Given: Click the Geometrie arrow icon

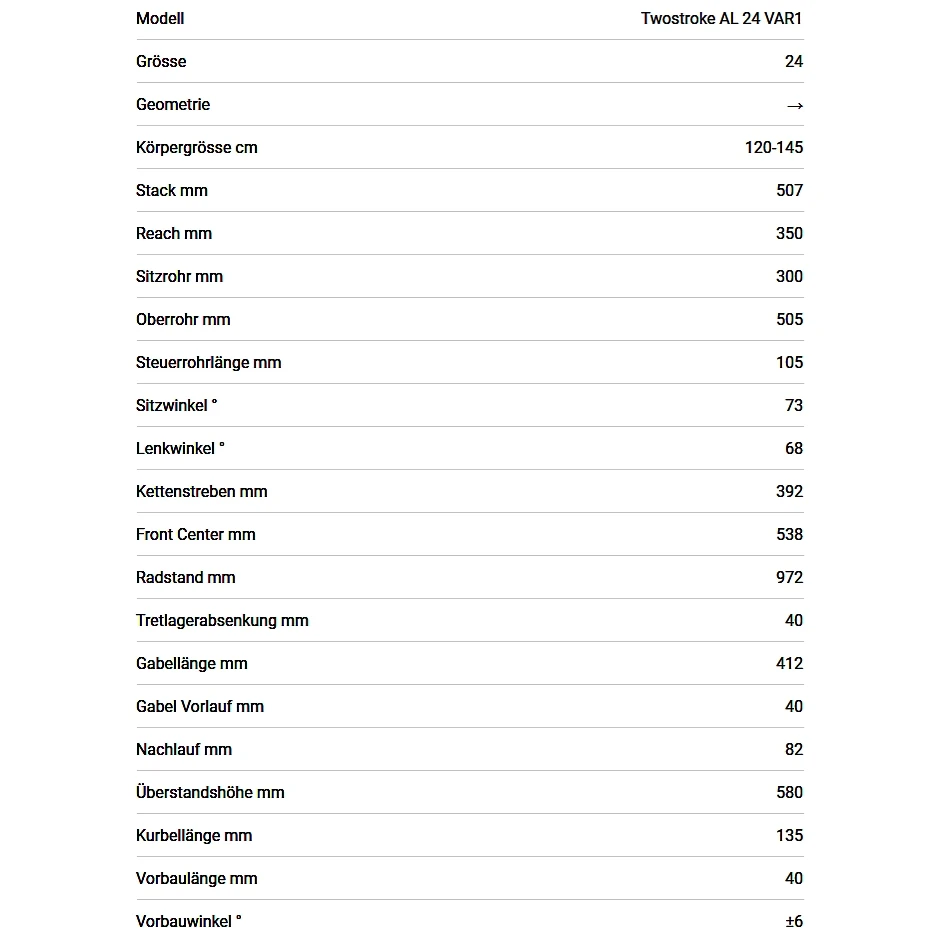Looking at the screenshot, I should [794, 105].
